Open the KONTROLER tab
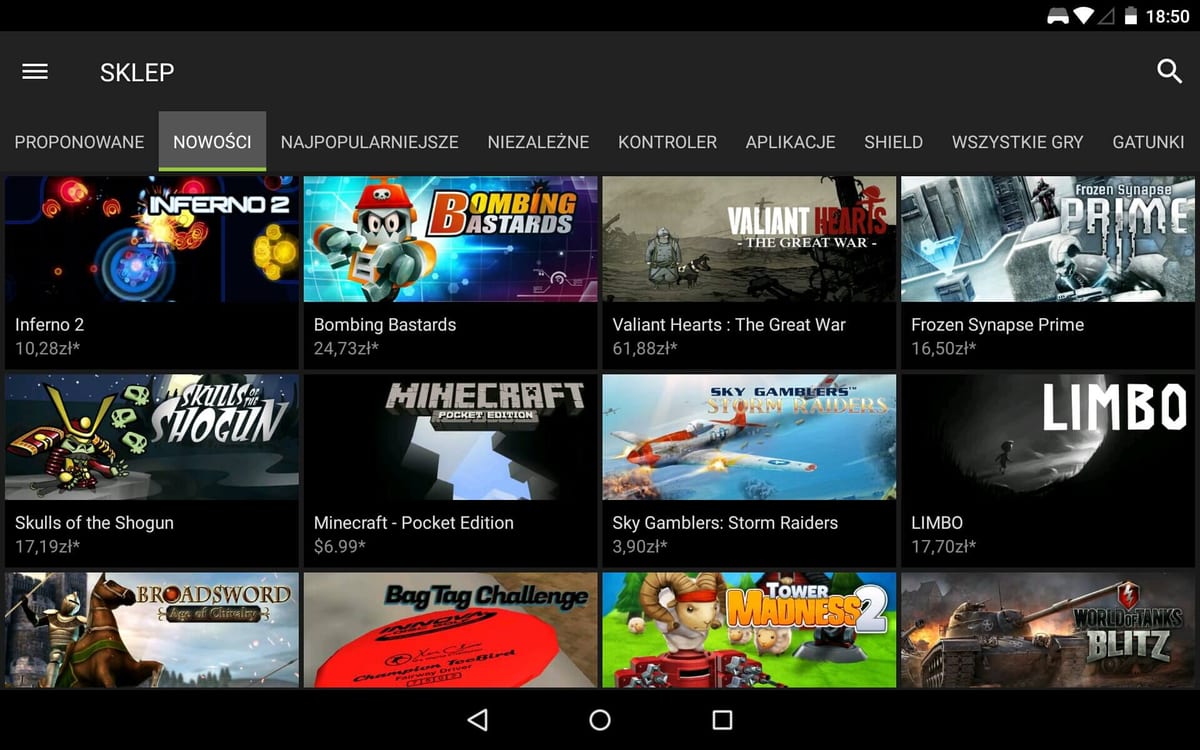Screen dimensions: 1200x750 (667, 142)
